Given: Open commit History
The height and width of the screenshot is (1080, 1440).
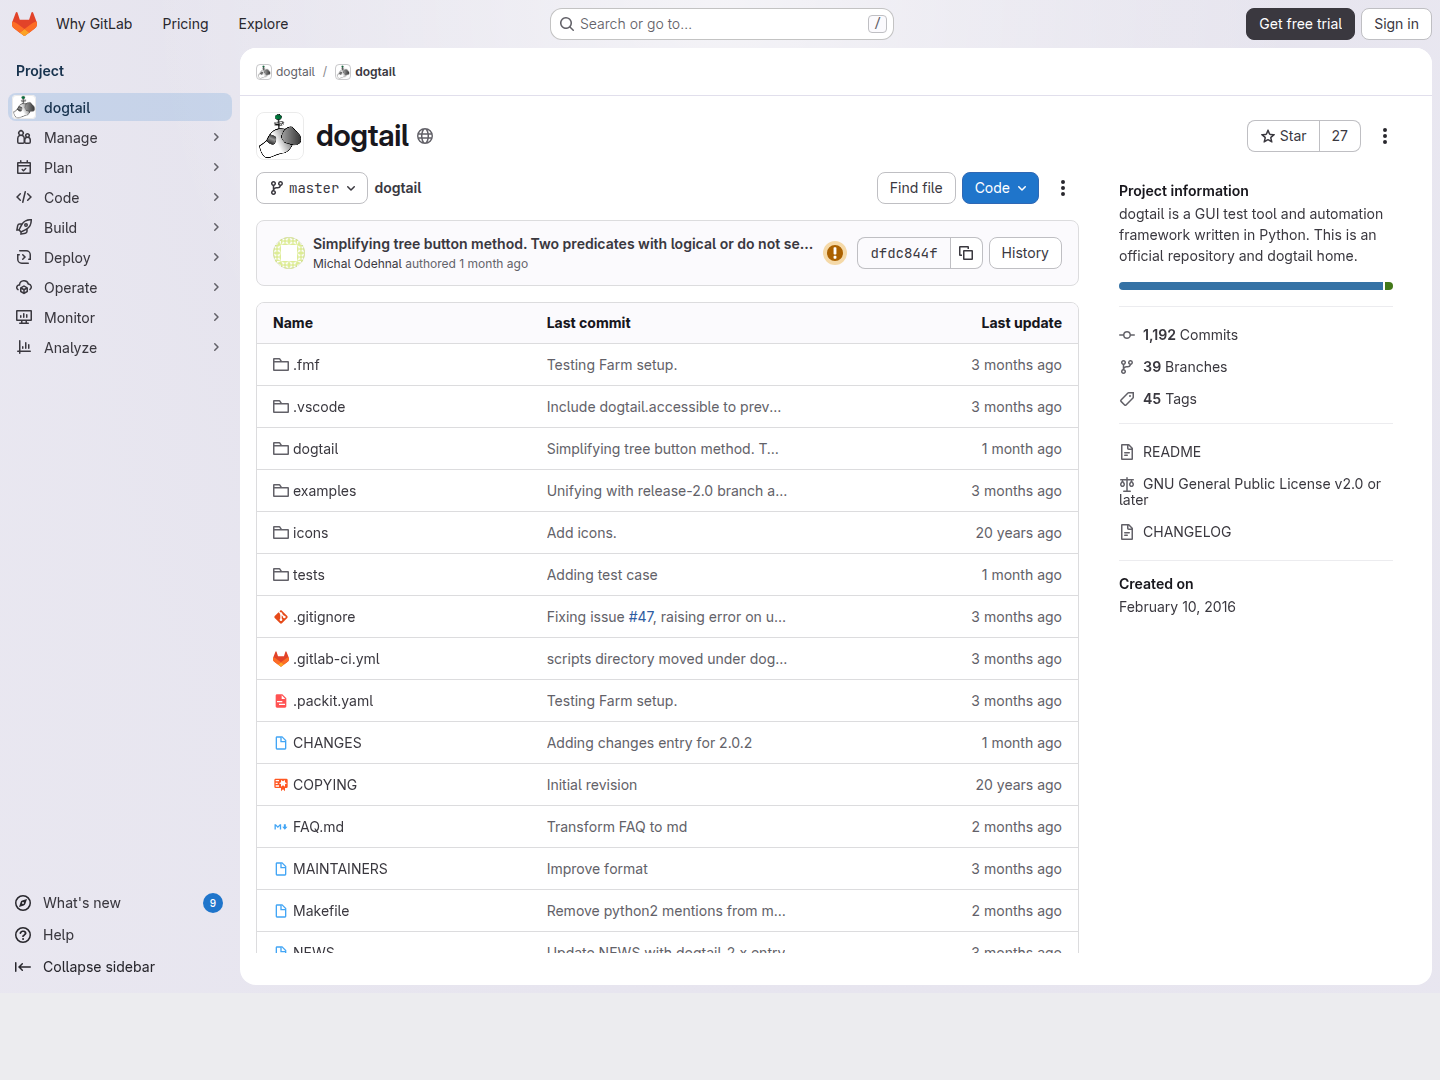Looking at the screenshot, I should click(x=1025, y=253).
